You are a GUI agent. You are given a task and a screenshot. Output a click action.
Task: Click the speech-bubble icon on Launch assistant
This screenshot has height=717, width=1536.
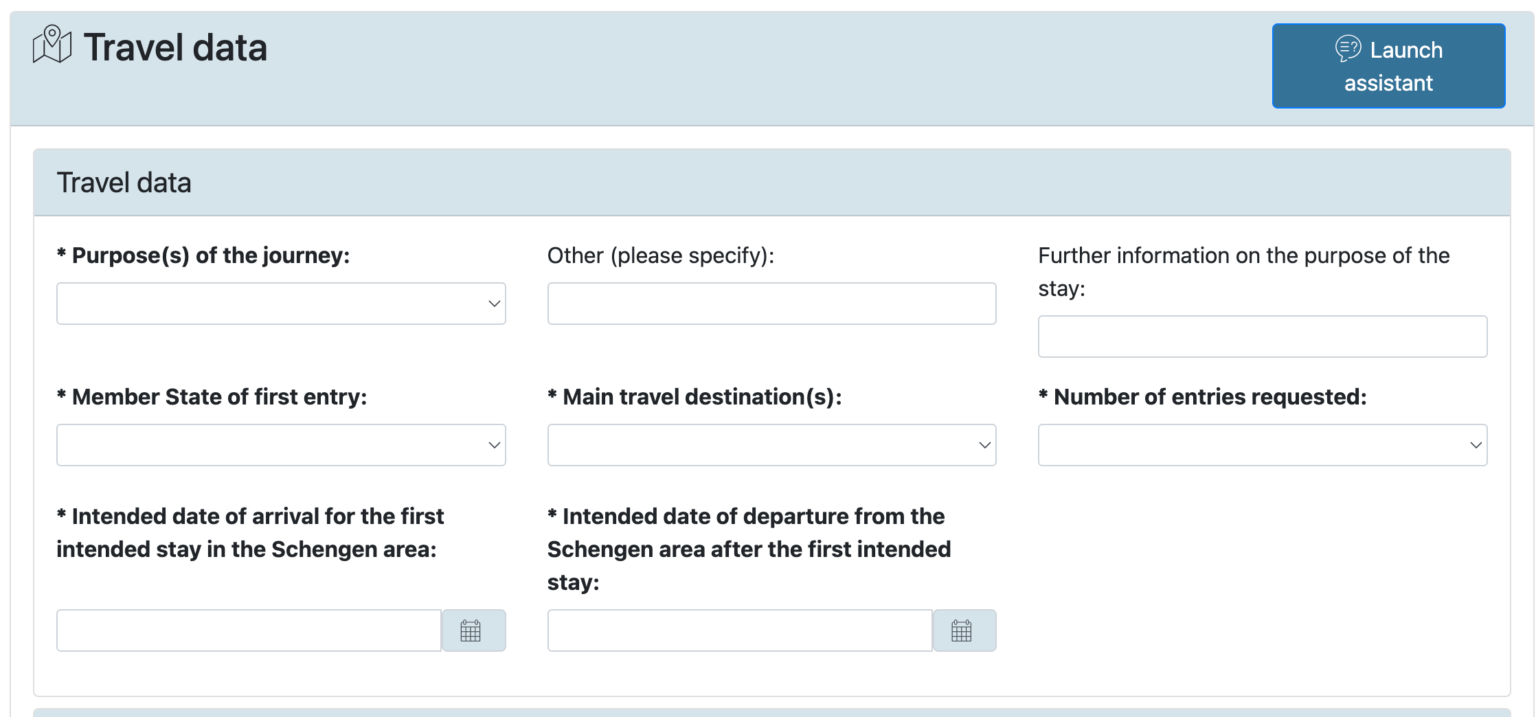coord(1347,47)
